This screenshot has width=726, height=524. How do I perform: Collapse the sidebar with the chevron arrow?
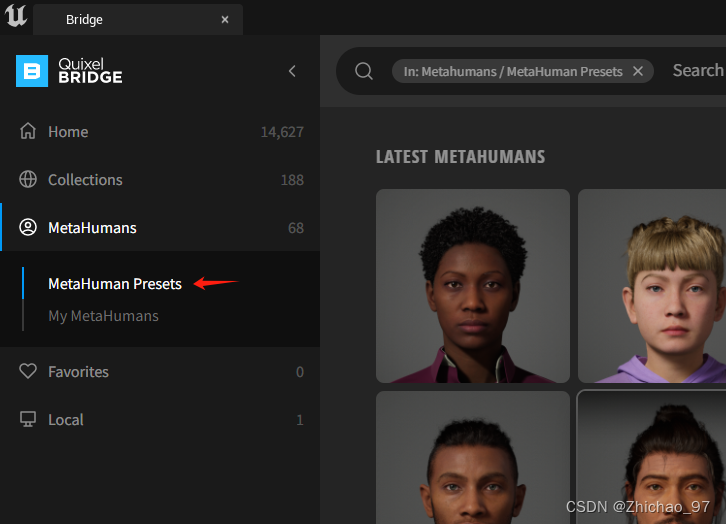[x=292, y=71]
